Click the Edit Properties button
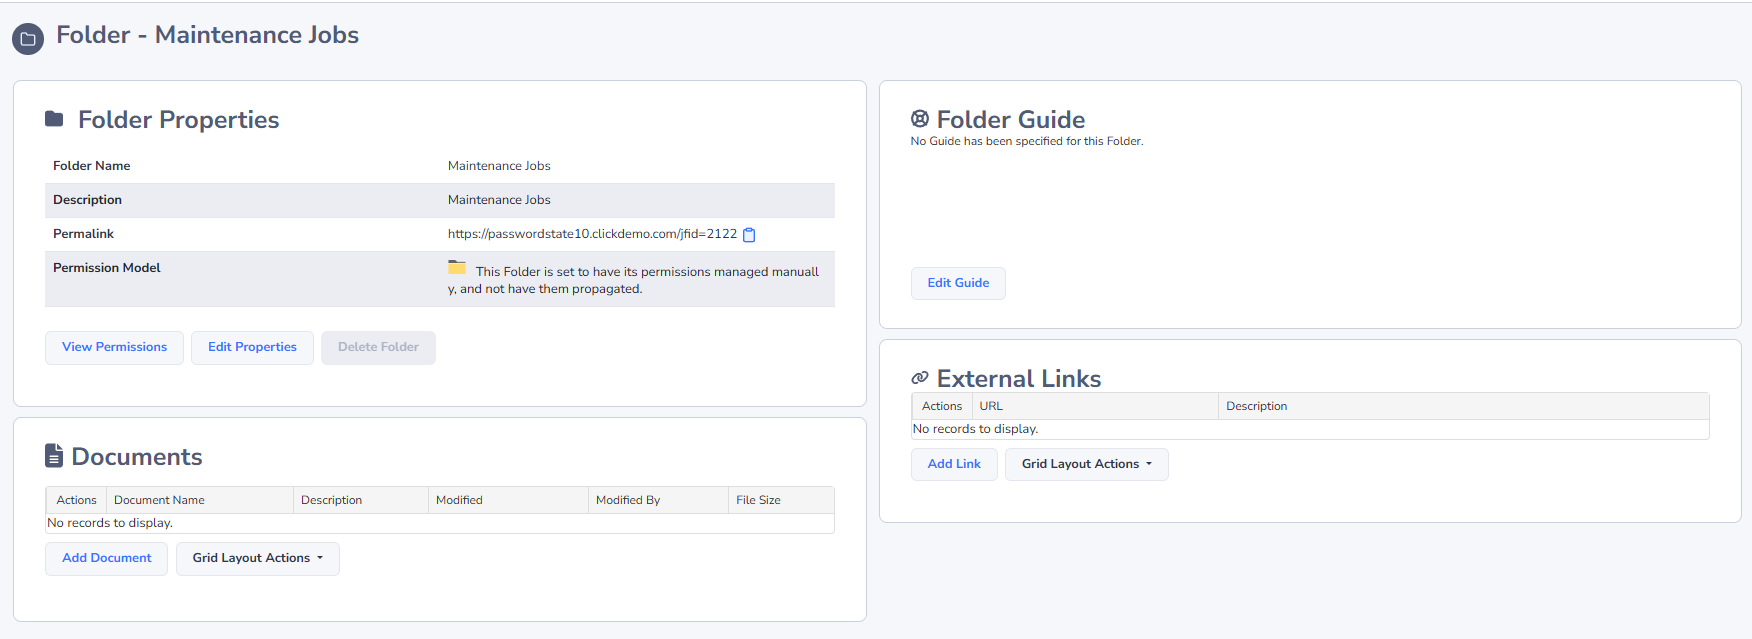Image resolution: width=1752 pixels, height=639 pixels. tap(252, 347)
